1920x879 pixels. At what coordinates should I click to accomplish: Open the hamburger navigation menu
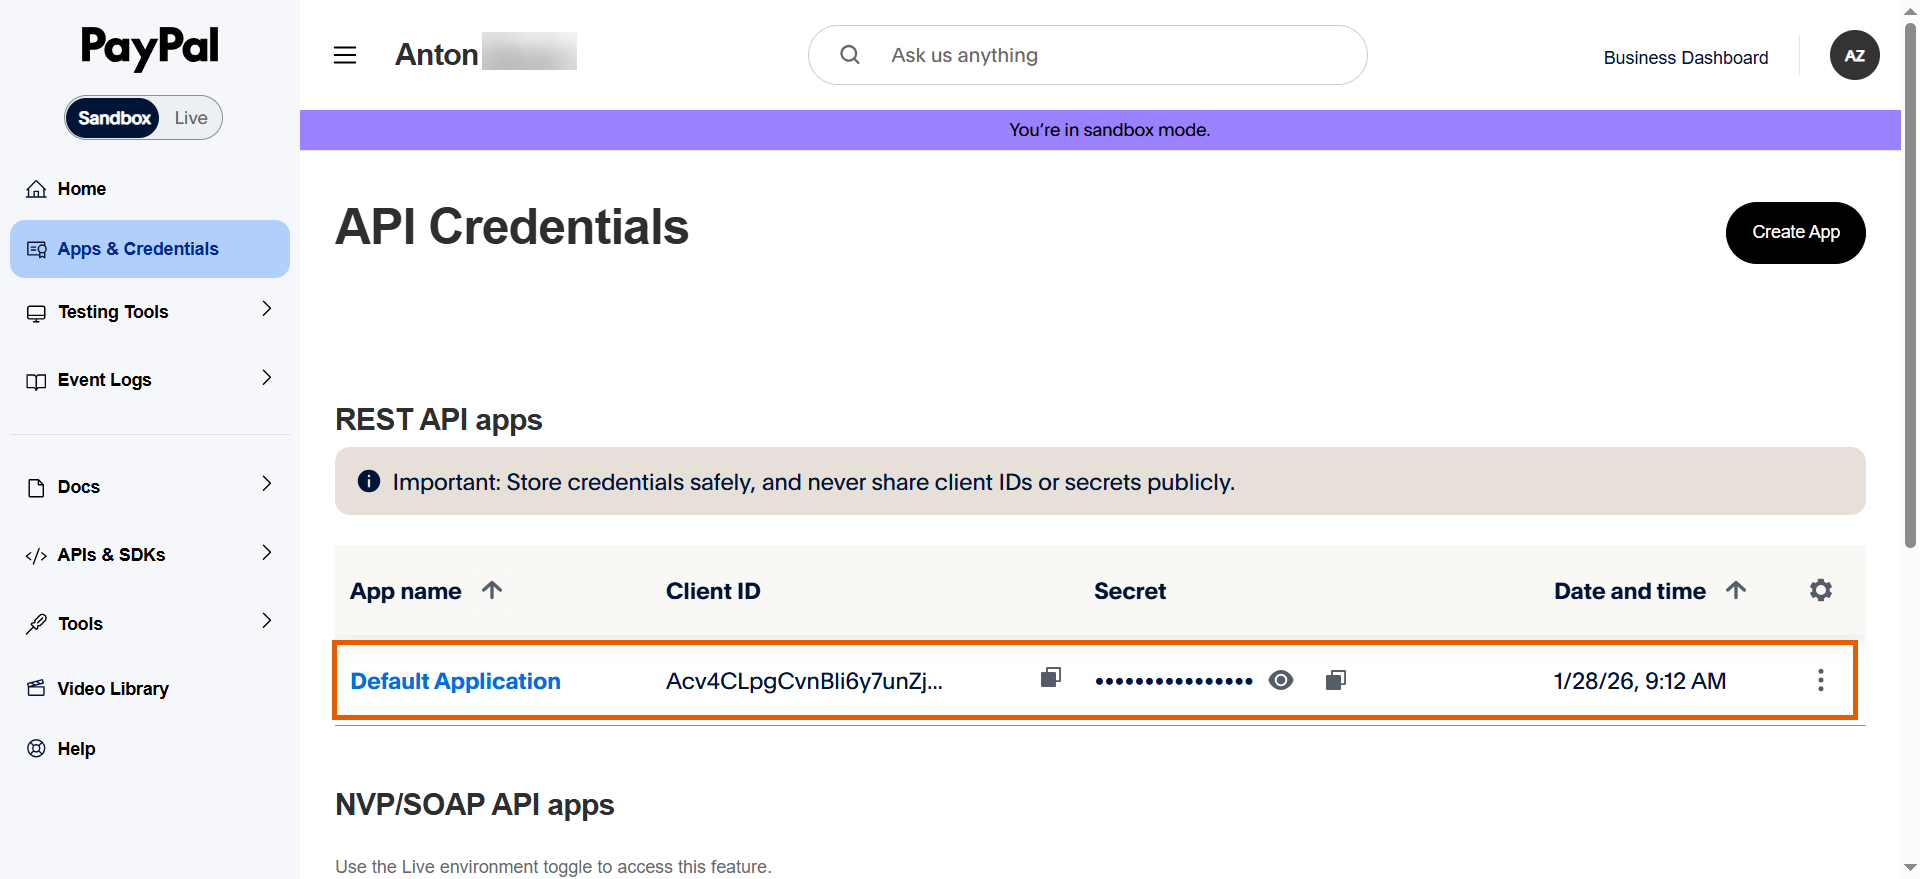coord(345,55)
